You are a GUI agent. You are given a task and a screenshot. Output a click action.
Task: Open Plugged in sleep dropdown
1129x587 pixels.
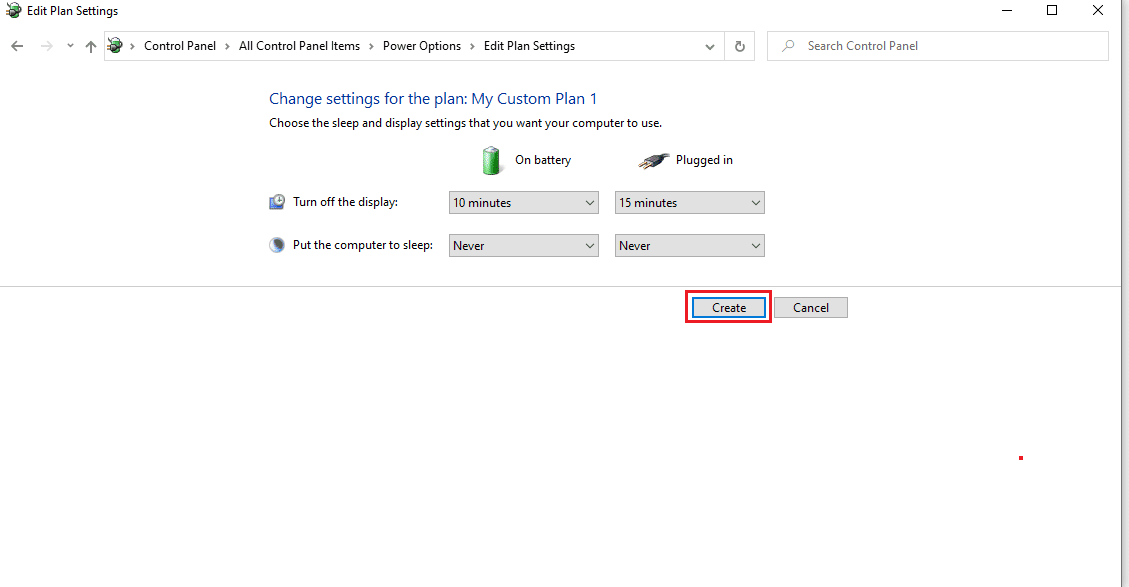pos(690,246)
